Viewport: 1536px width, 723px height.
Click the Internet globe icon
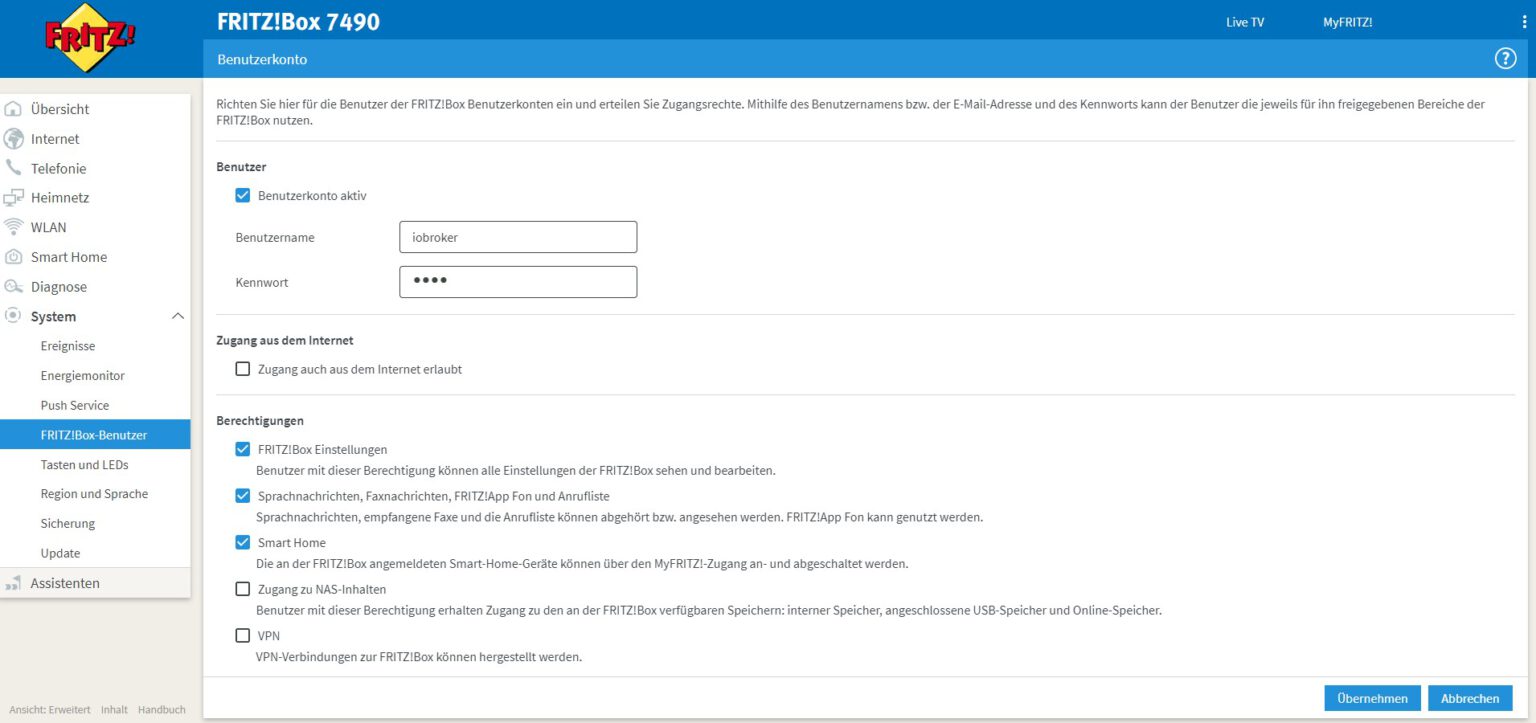click(14, 139)
